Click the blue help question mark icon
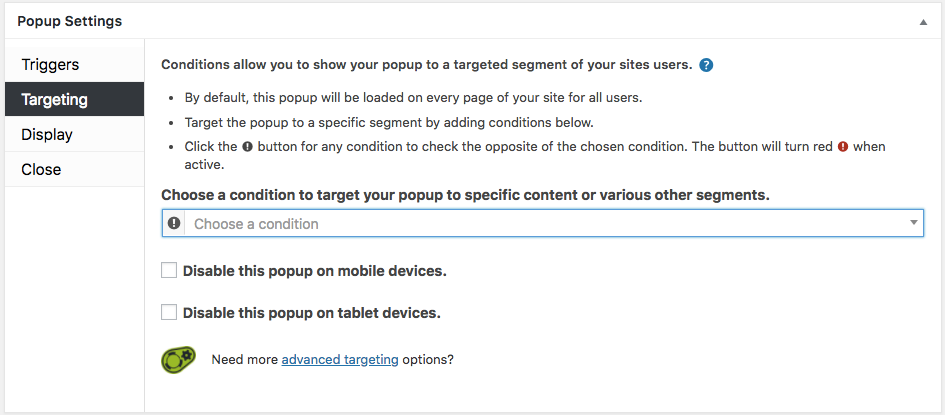The image size is (945, 415). (706, 65)
